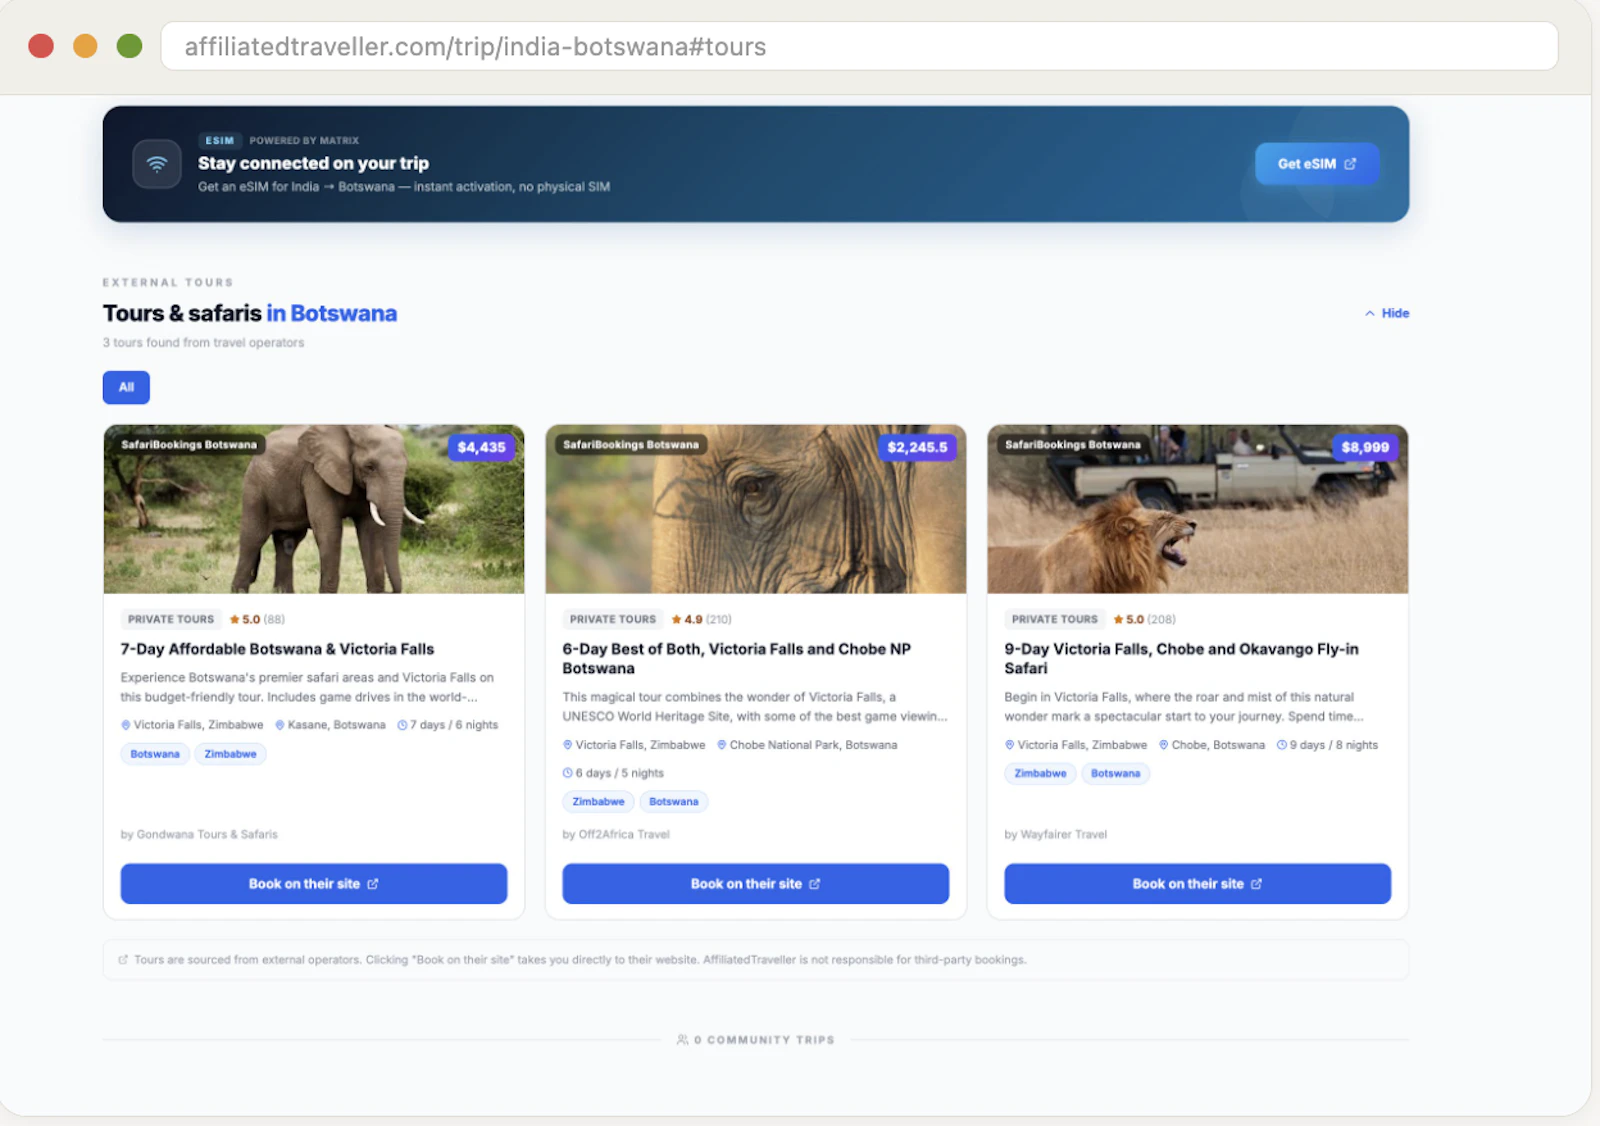Click the star rating 5.0 (88)
The width and height of the screenshot is (1600, 1126).
pyautogui.click(x=257, y=619)
